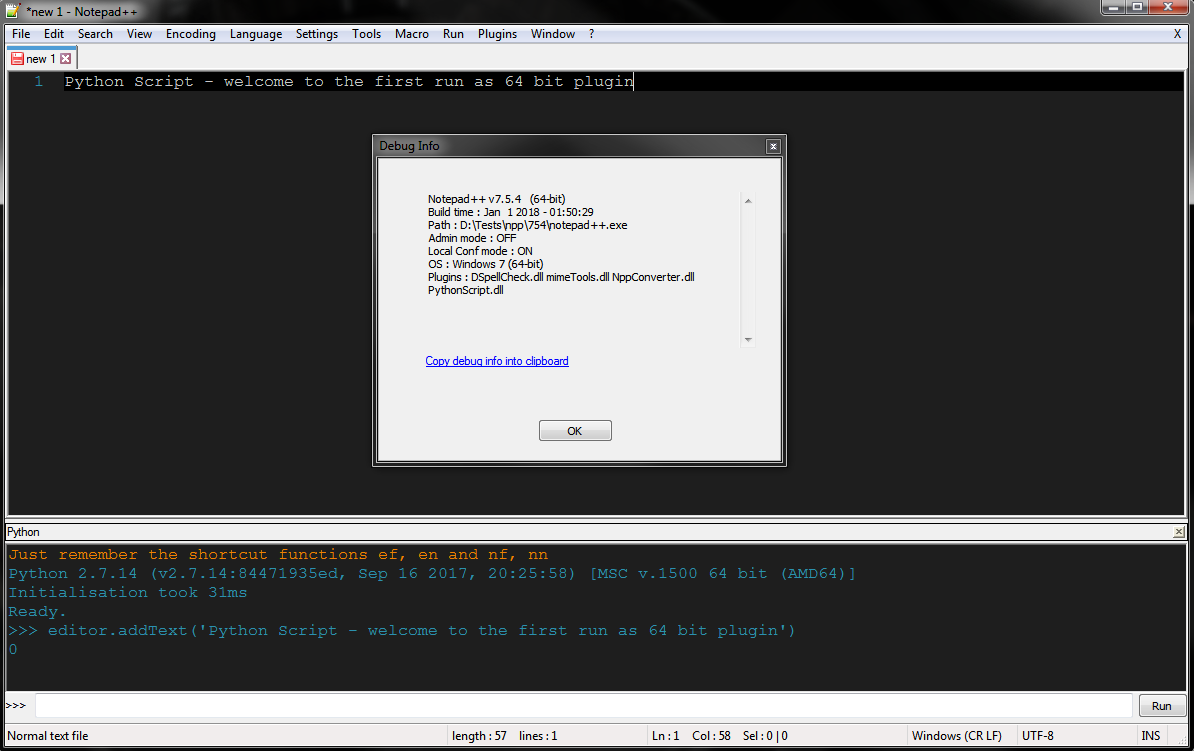Click scroll down arrow in Debug Info text box
This screenshot has width=1194, height=751.
pos(748,340)
